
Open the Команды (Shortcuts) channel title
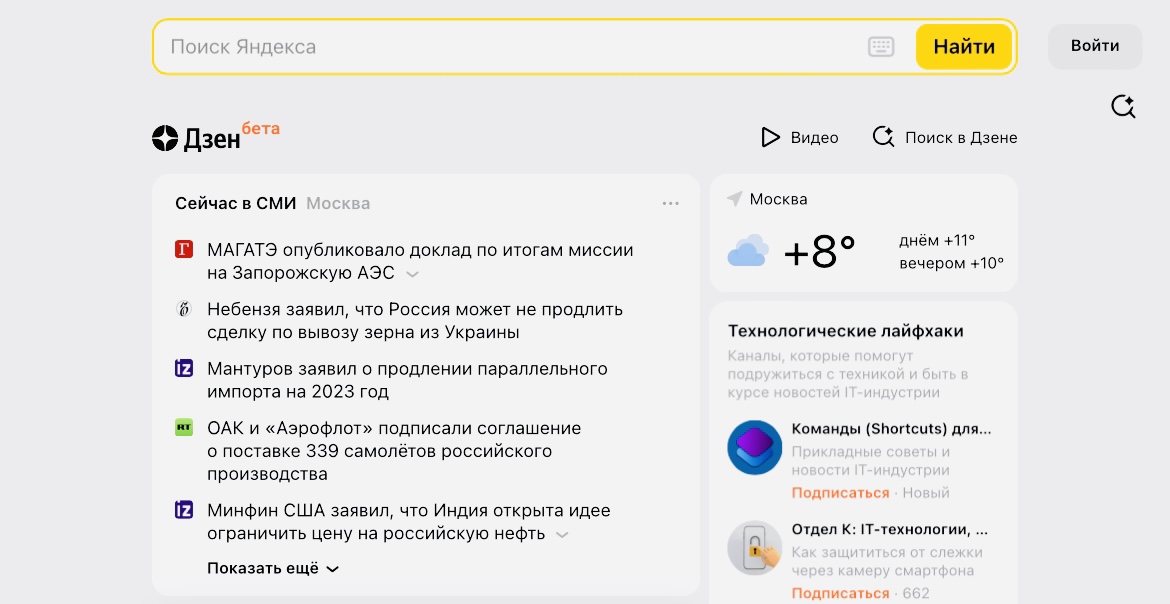tap(892, 429)
